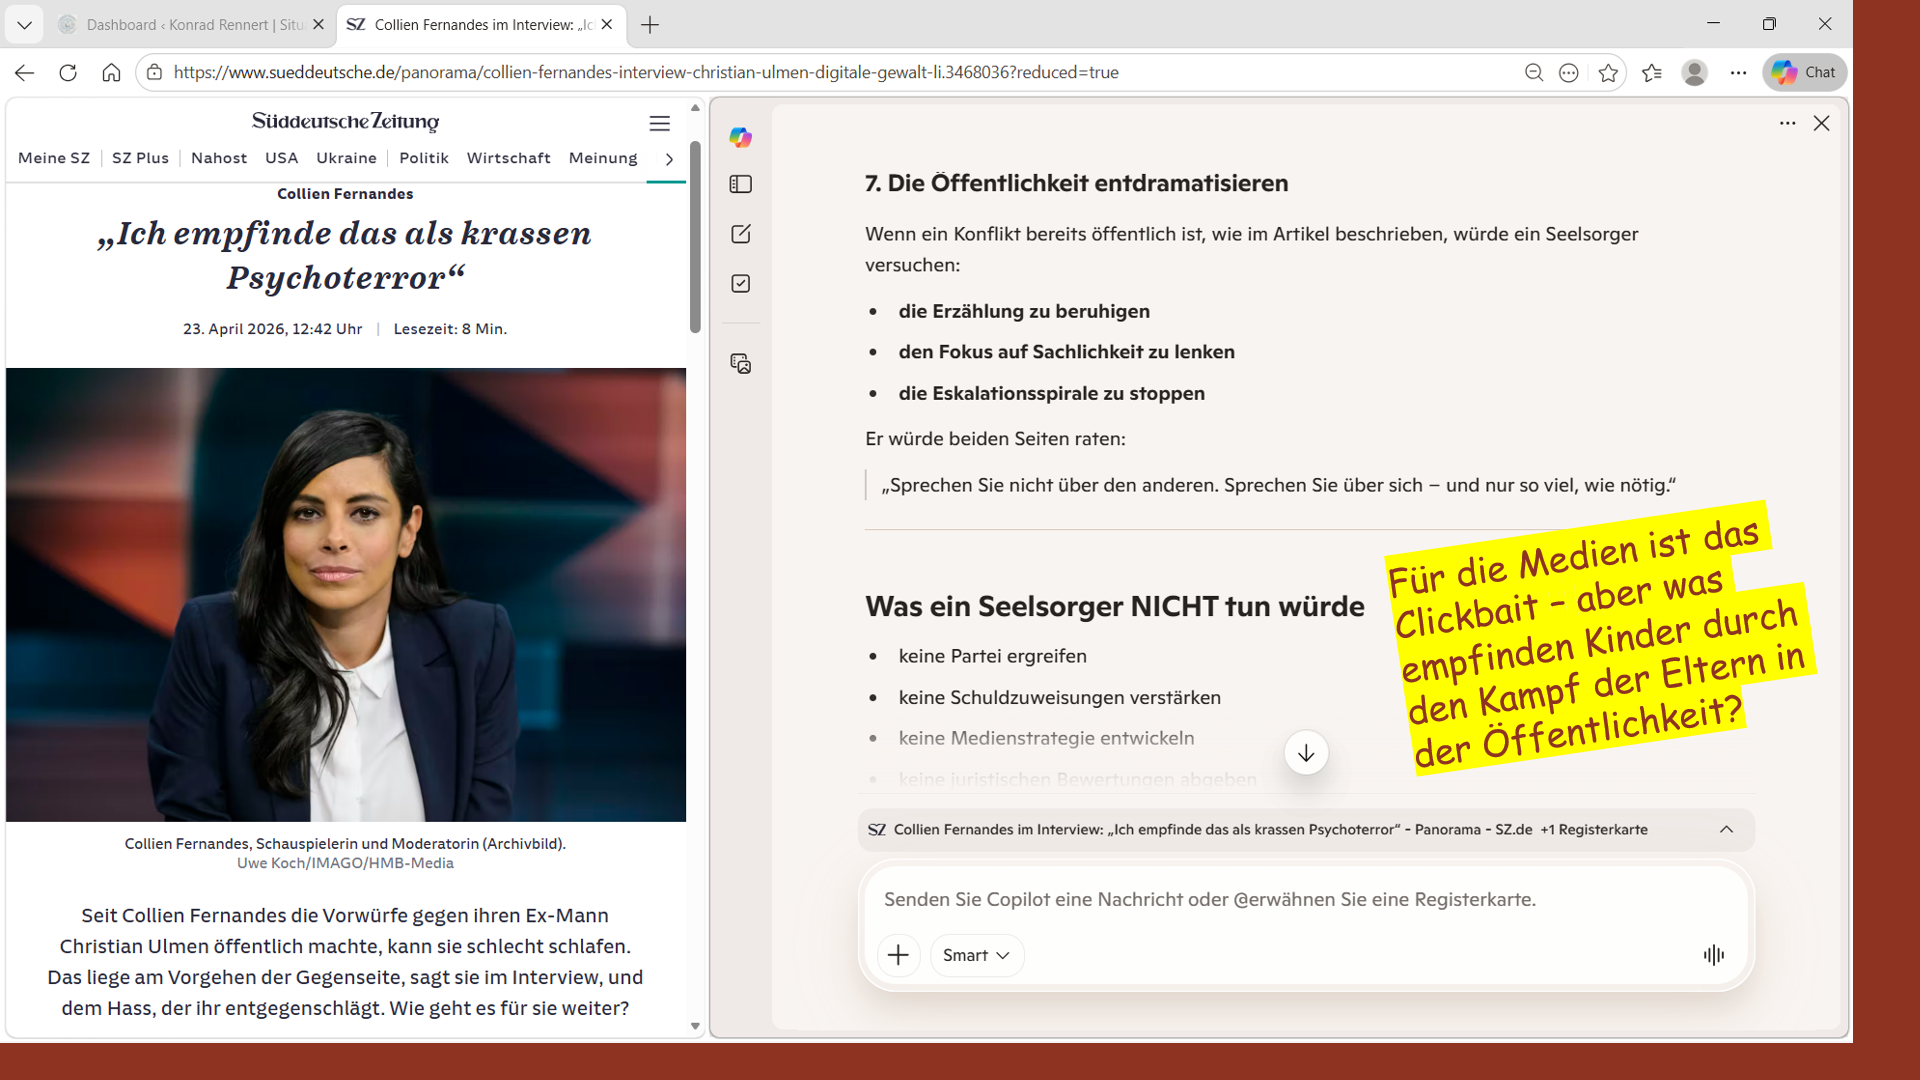
Task: Click the Copilot logo in sidebar
Action: coord(740,138)
